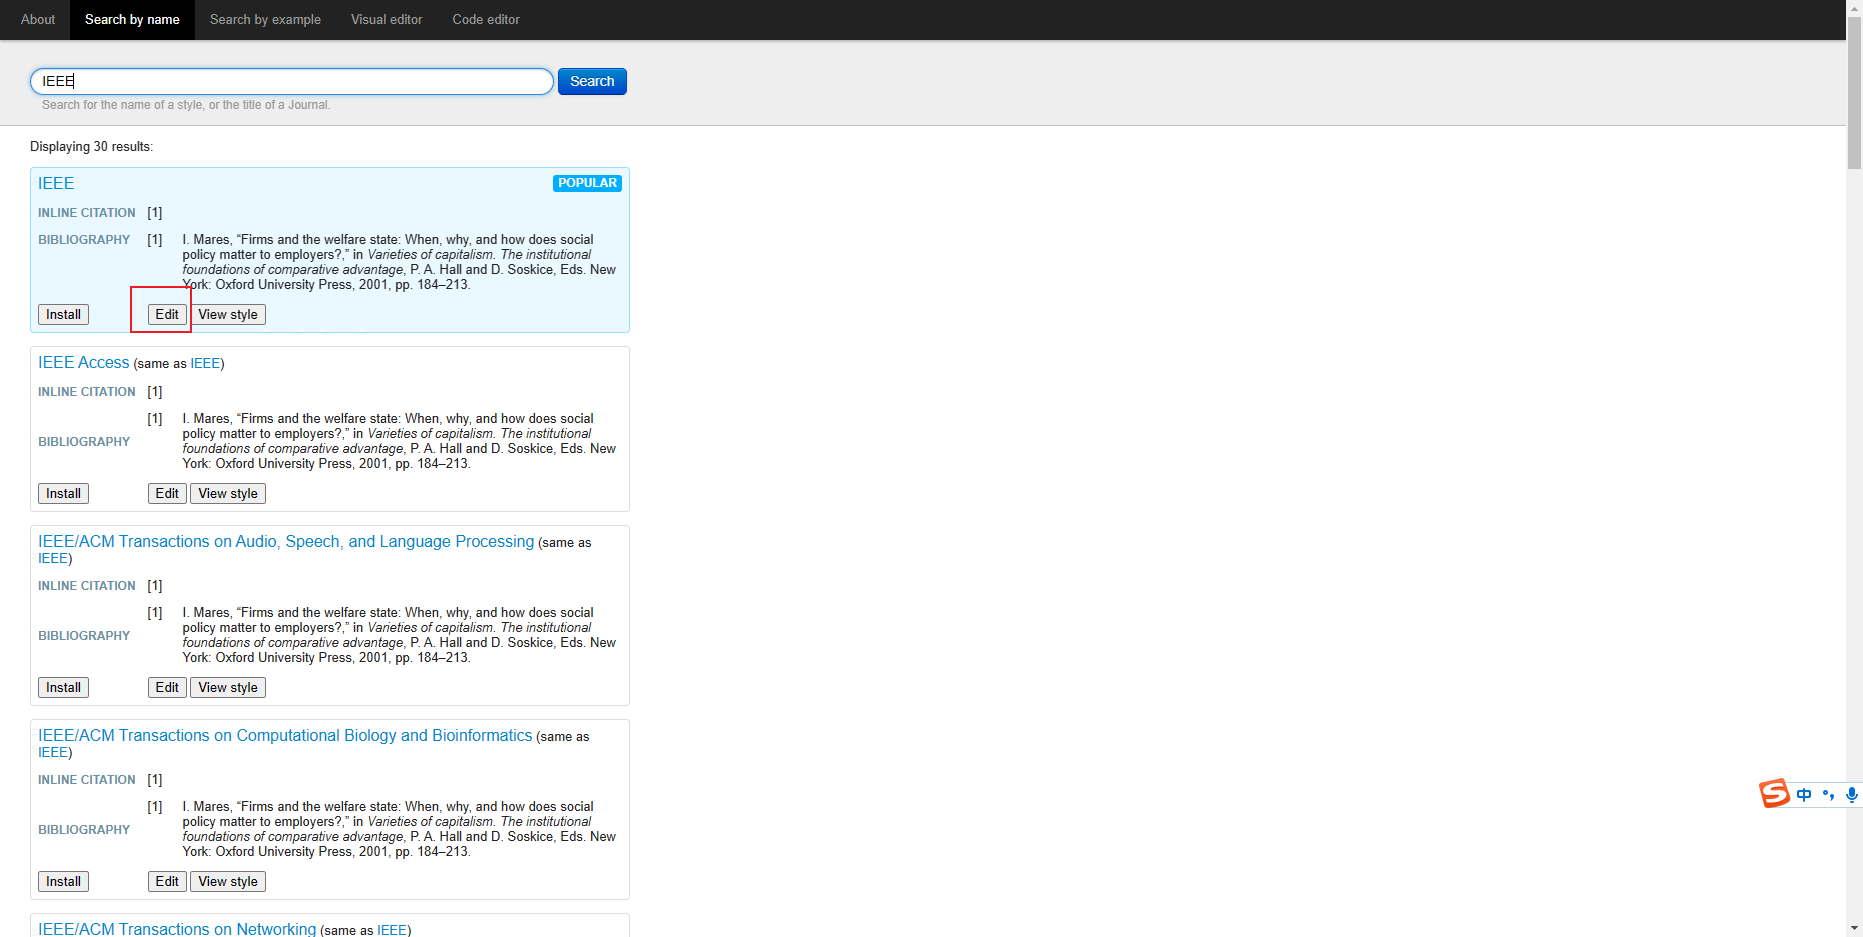Install the Computational Biology and Bioinformatics style
1863x937 pixels.
tap(63, 881)
